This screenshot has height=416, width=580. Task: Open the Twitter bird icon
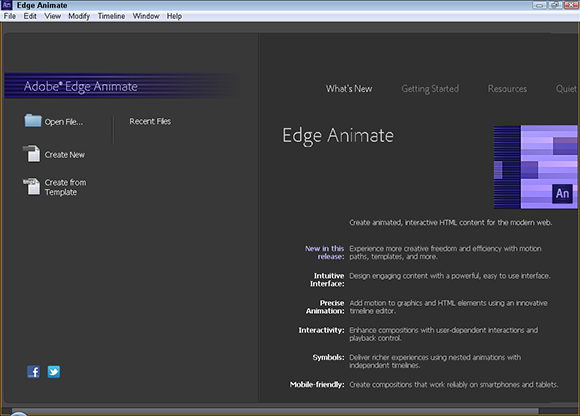[54, 372]
